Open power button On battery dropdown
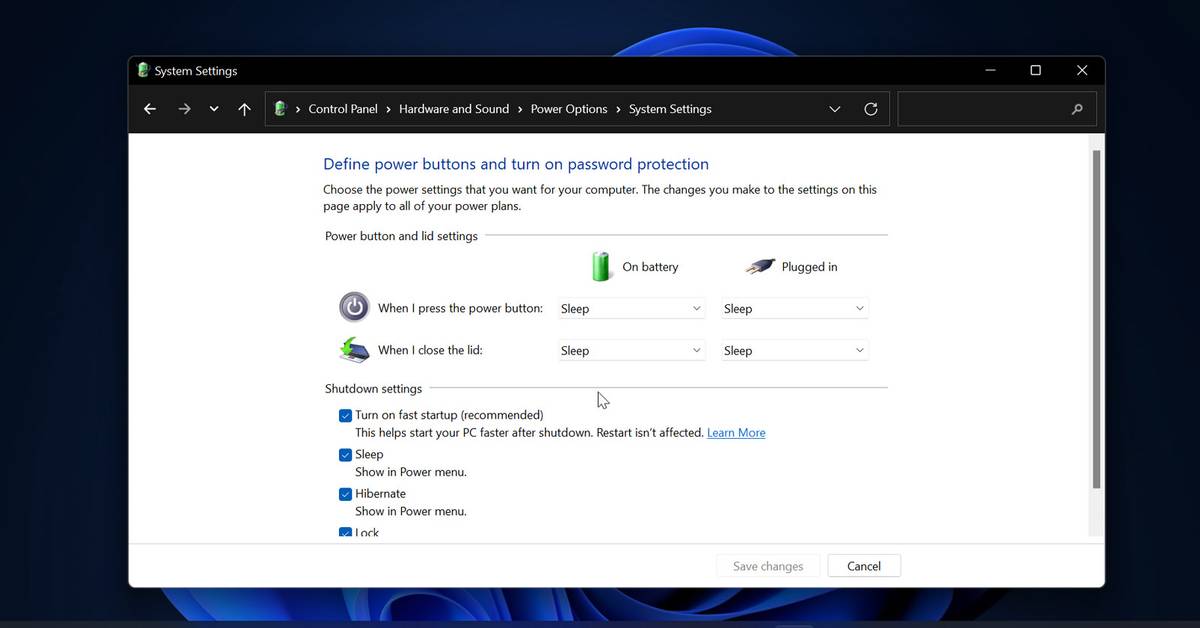Image resolution: width=1200 pixels, height=628 pixels. click(631, 309)
